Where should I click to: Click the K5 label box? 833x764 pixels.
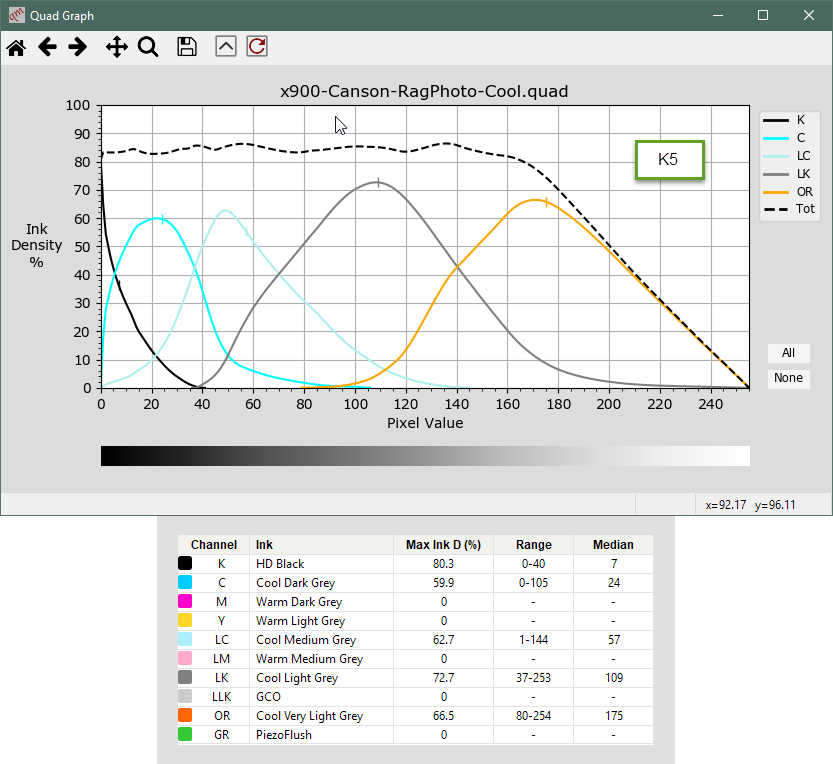[669, 159]
